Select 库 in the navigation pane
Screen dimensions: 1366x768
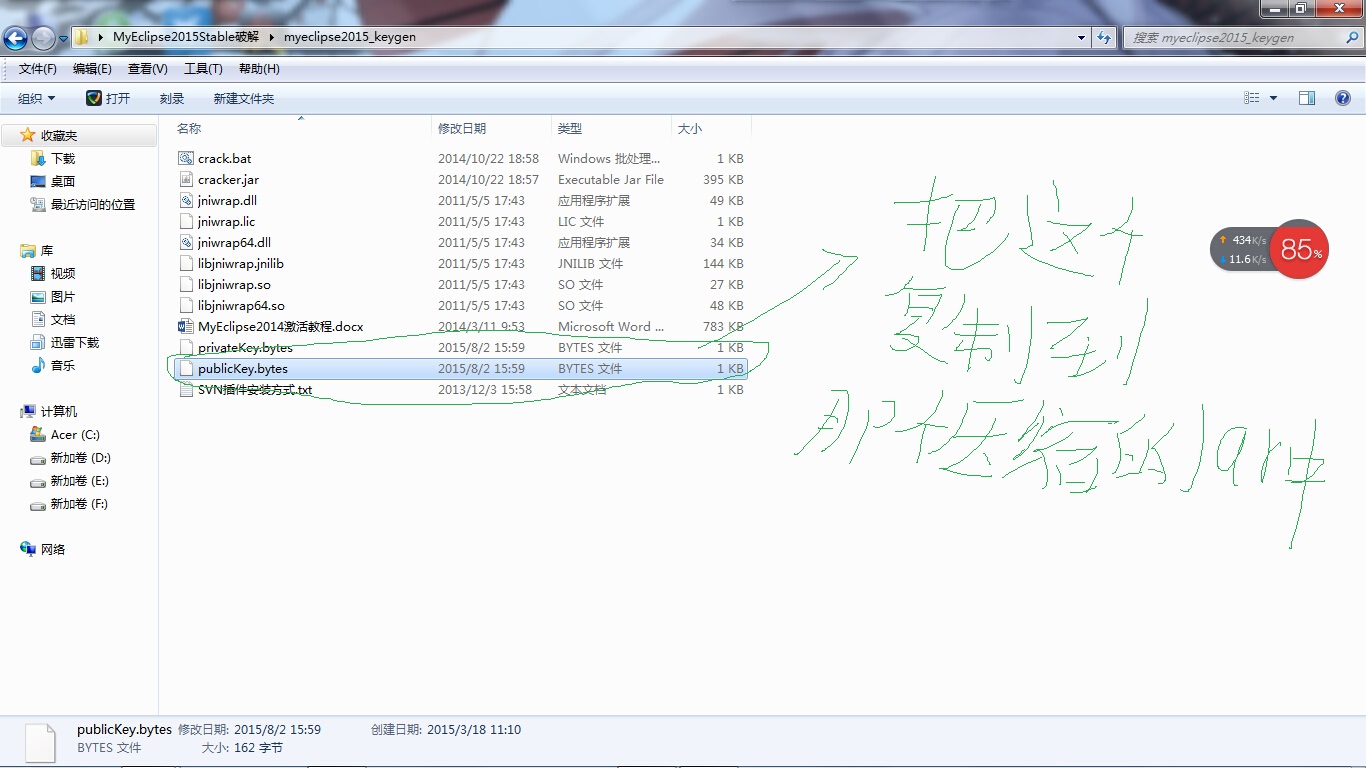click(x=47, y=250)
